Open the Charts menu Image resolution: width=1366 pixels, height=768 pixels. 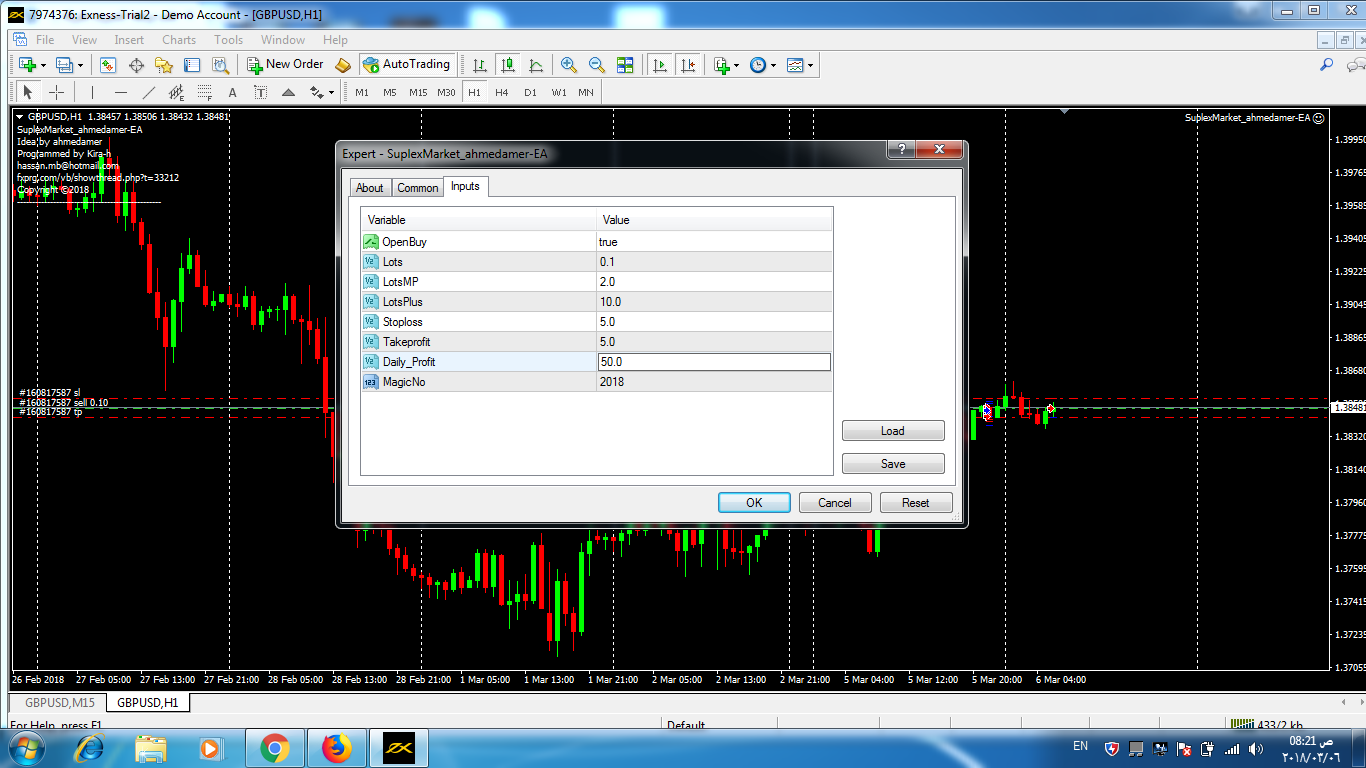pyautogui.click(x=179, y=40)
